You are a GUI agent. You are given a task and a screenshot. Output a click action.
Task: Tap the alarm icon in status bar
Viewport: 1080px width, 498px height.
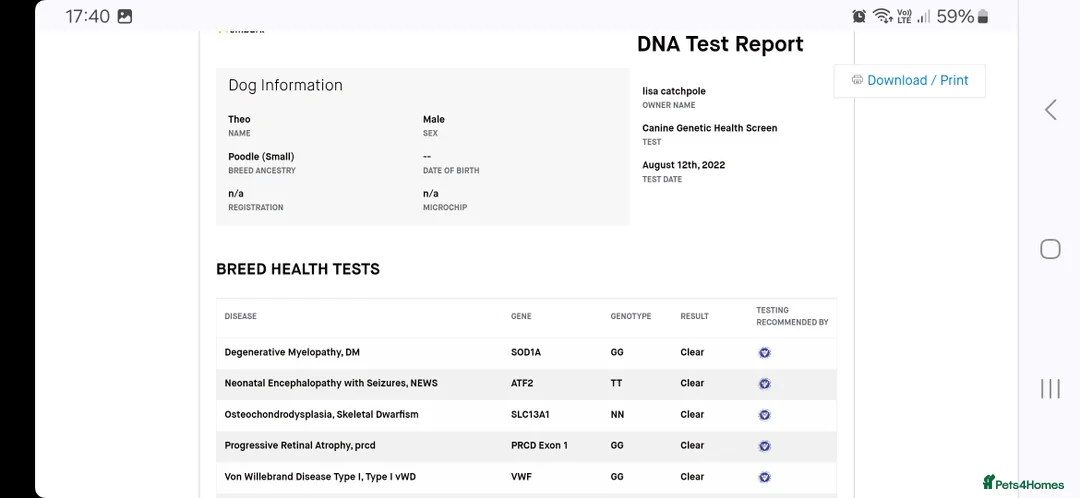click(x=859, y=16)
